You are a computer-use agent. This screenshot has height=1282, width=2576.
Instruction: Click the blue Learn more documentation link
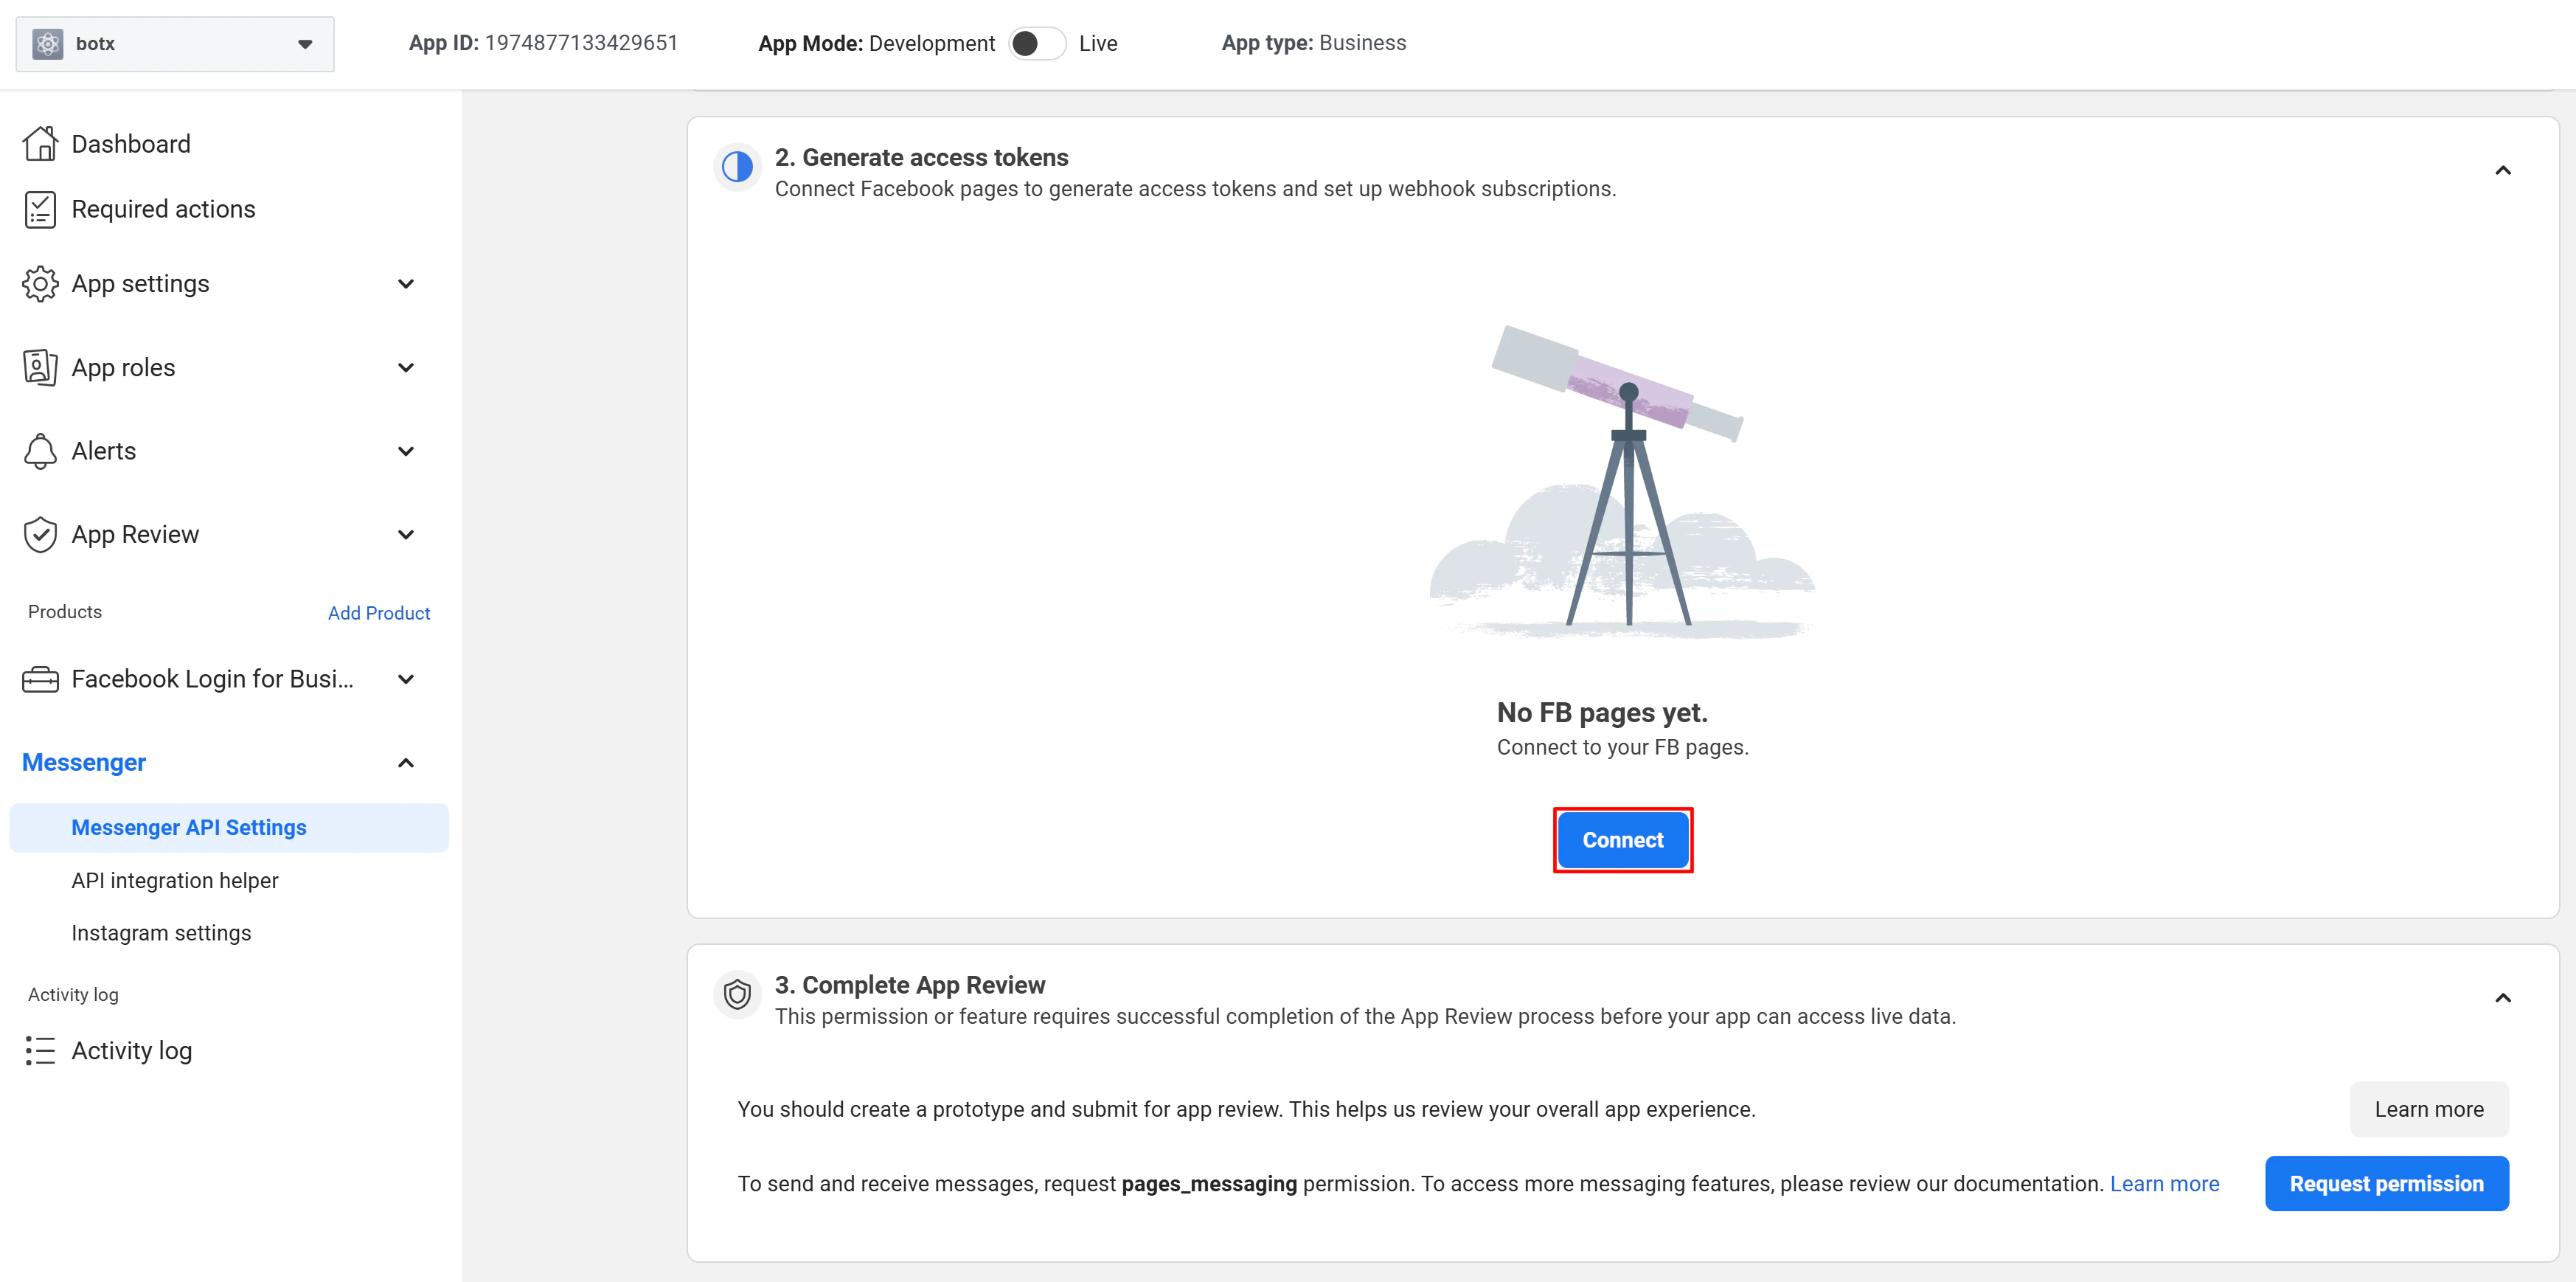click(x=2164, y=1184)
